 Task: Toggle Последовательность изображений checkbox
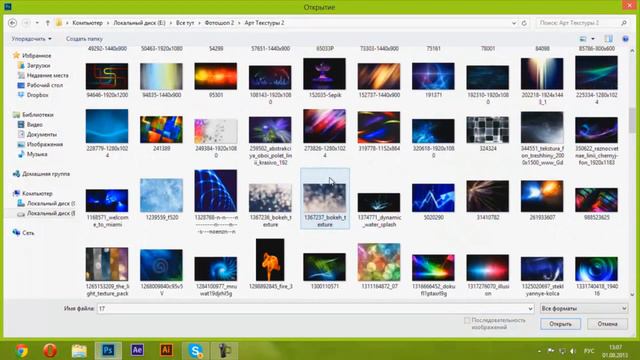coord(467,321)
